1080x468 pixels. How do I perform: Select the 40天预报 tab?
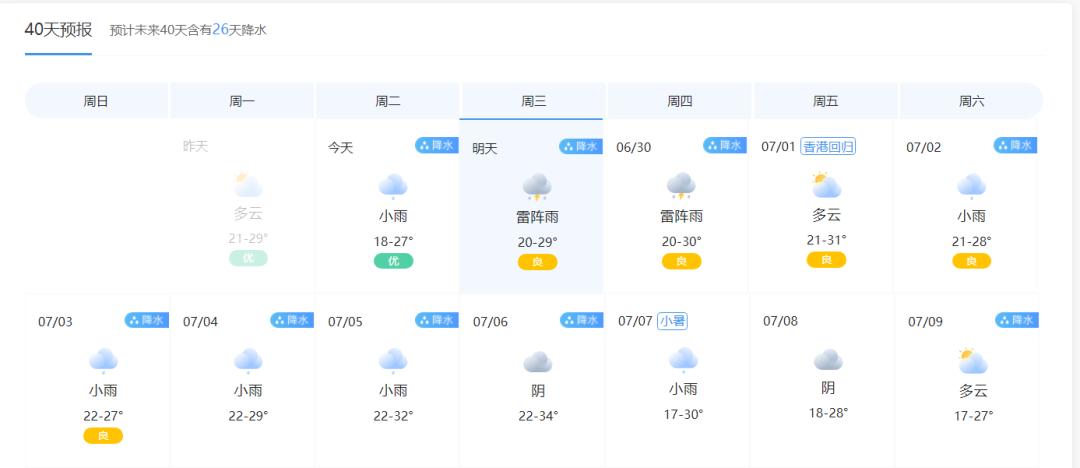click(x=58, y=30)
